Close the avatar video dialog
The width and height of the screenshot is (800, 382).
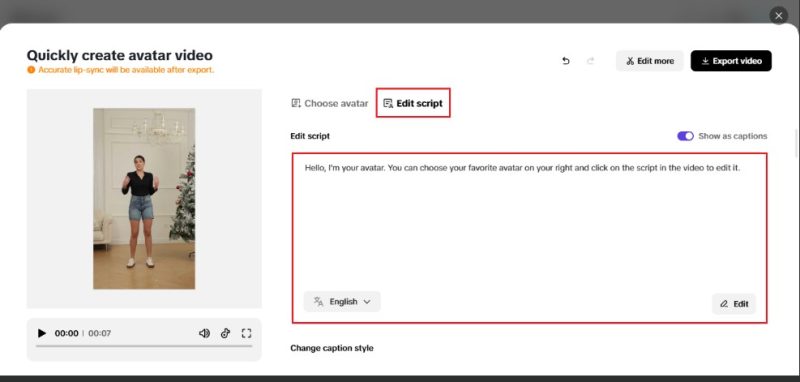pyautogui.click(x=779, y=16)
